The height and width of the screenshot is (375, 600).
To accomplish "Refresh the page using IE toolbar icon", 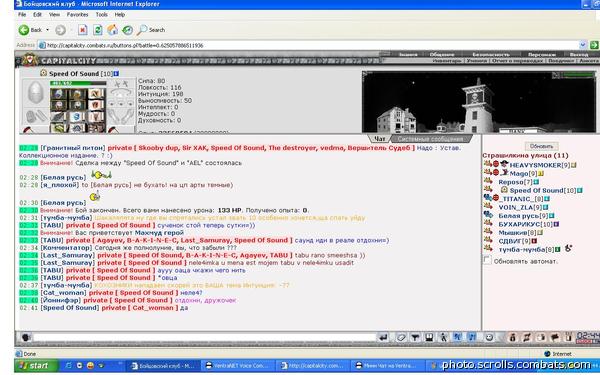I will tap(98, 30).
